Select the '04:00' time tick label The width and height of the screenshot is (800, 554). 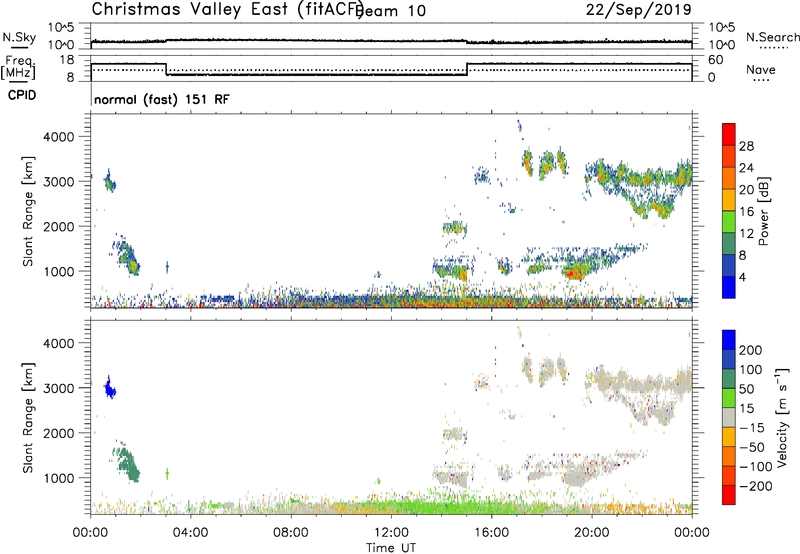[190, 533]
